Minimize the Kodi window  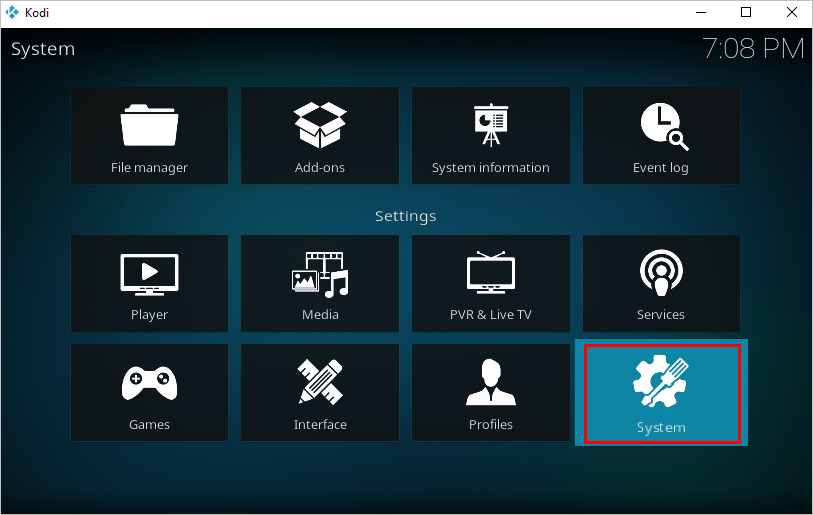[x=701, y=12]
